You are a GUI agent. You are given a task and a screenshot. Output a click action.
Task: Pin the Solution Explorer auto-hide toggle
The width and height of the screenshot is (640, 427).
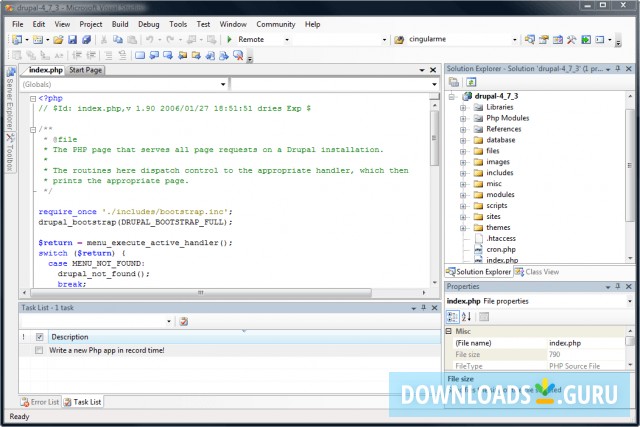(618, 68)
